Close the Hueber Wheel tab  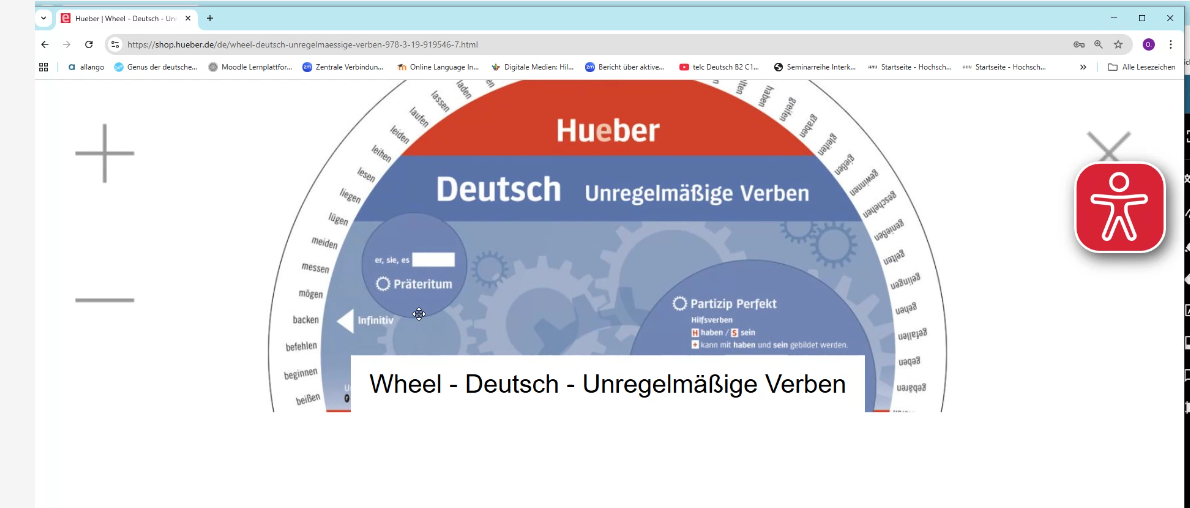click(187, 18)
